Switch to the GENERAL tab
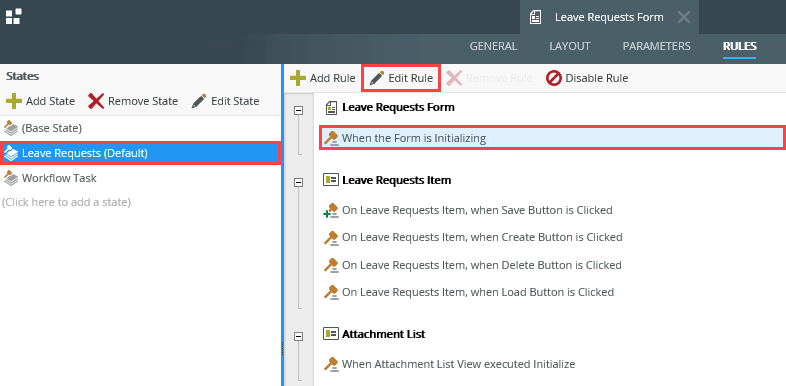Viewport: 786px width, 386px height. (x=493, y=46)
